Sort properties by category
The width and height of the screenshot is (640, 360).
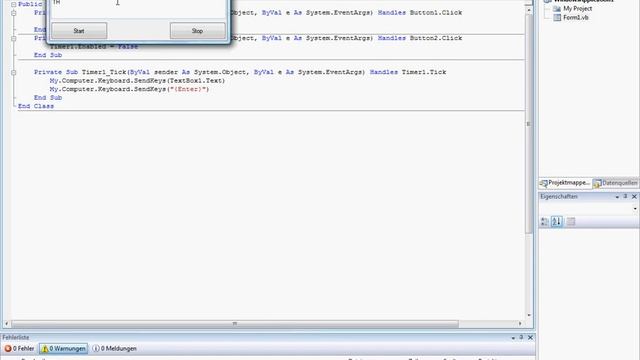tap(544, 222)
